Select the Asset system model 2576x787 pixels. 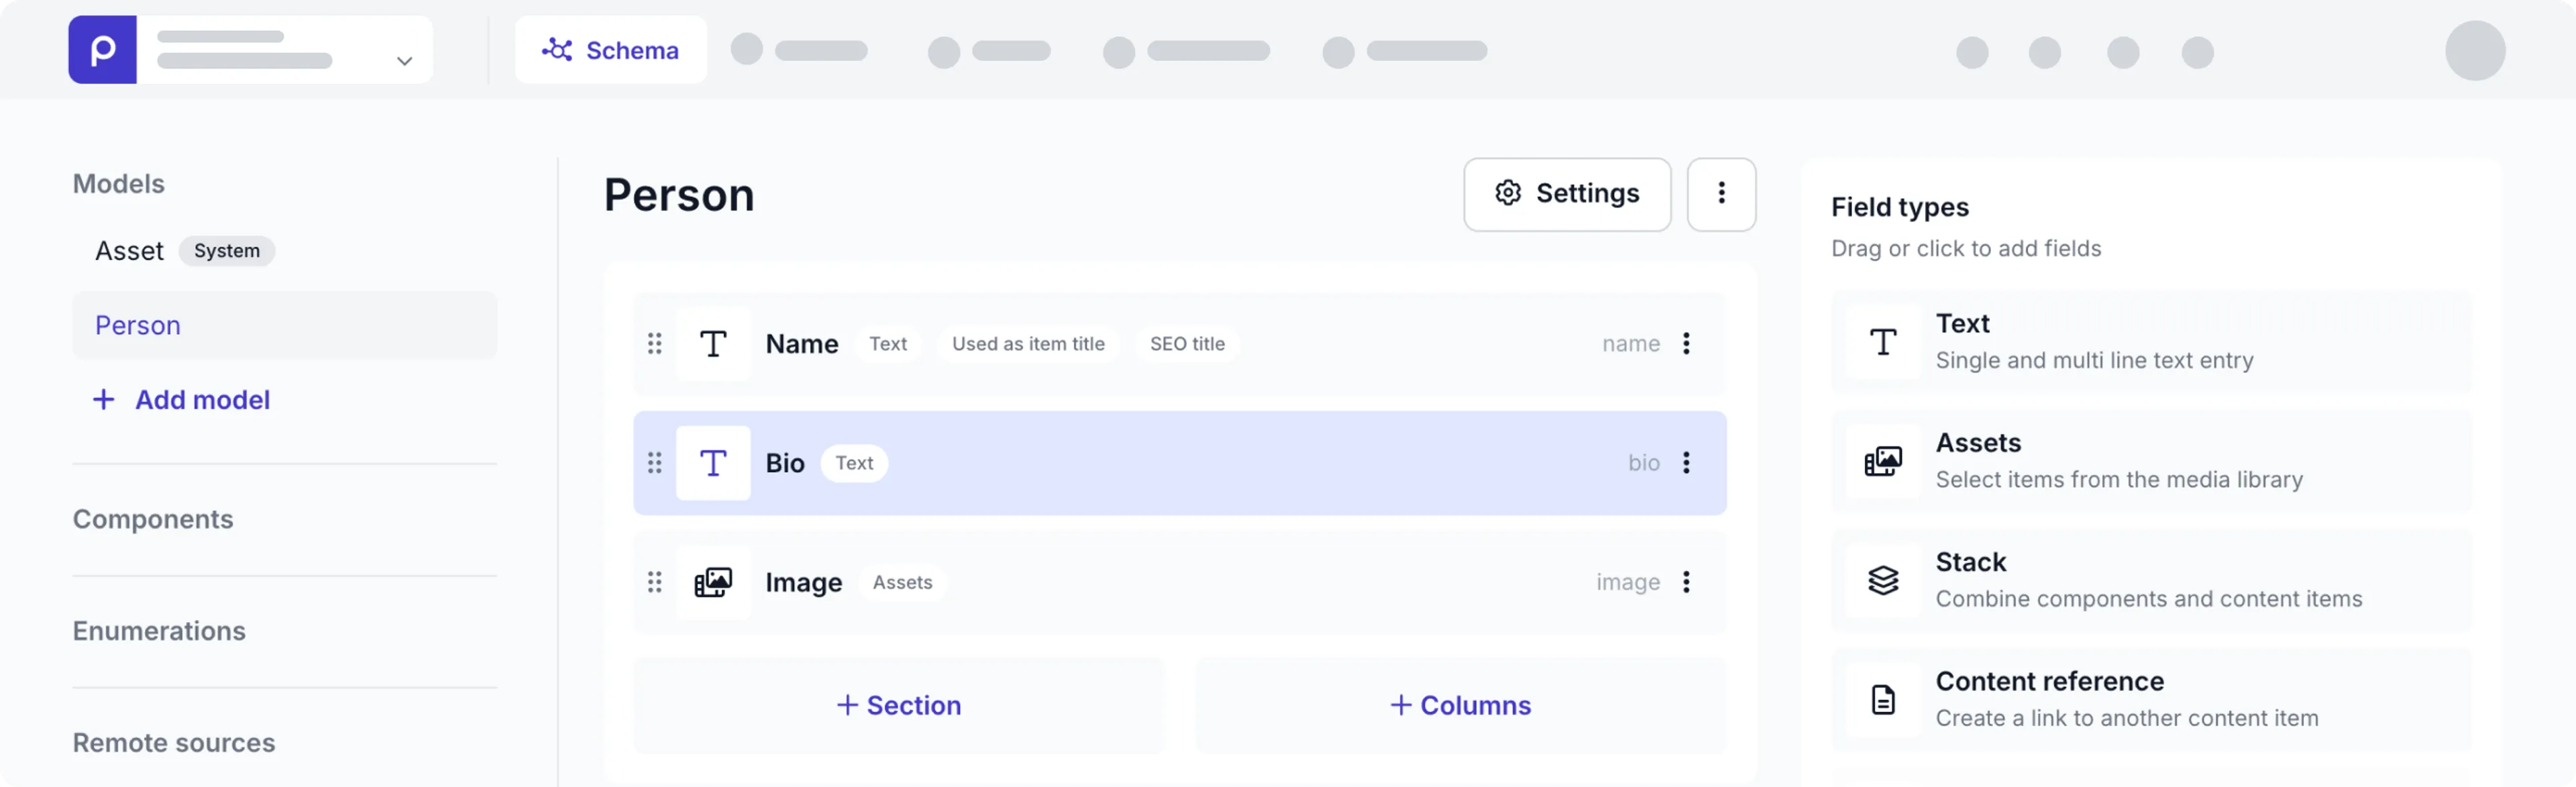click(130, 251)
